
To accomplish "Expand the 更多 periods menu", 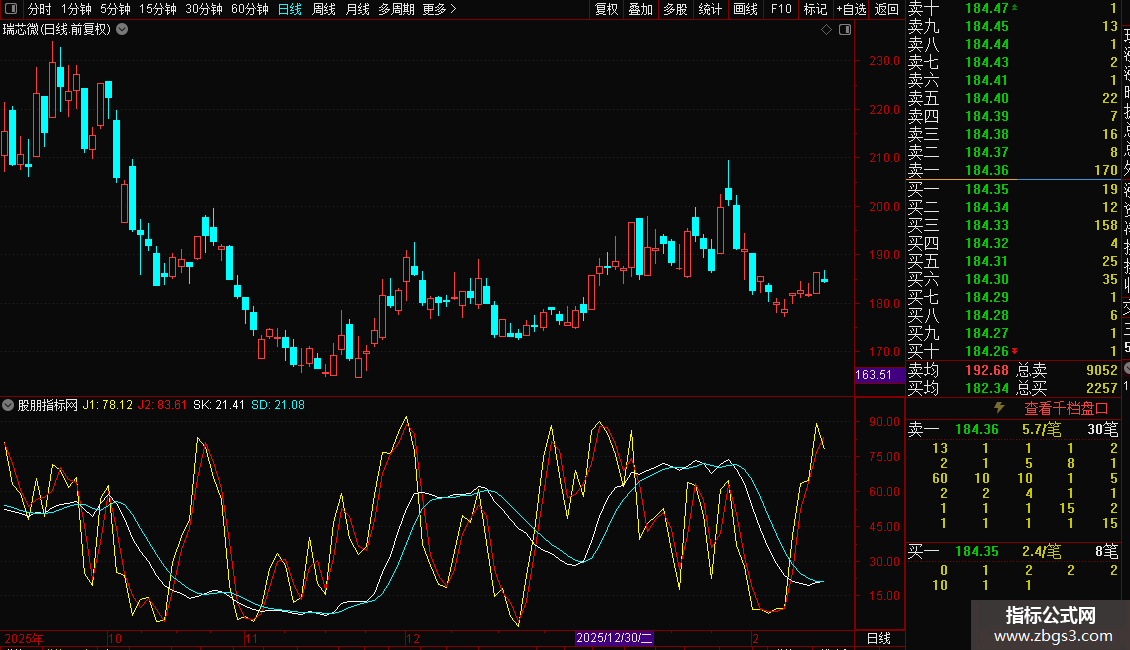I will click(439, 9).
